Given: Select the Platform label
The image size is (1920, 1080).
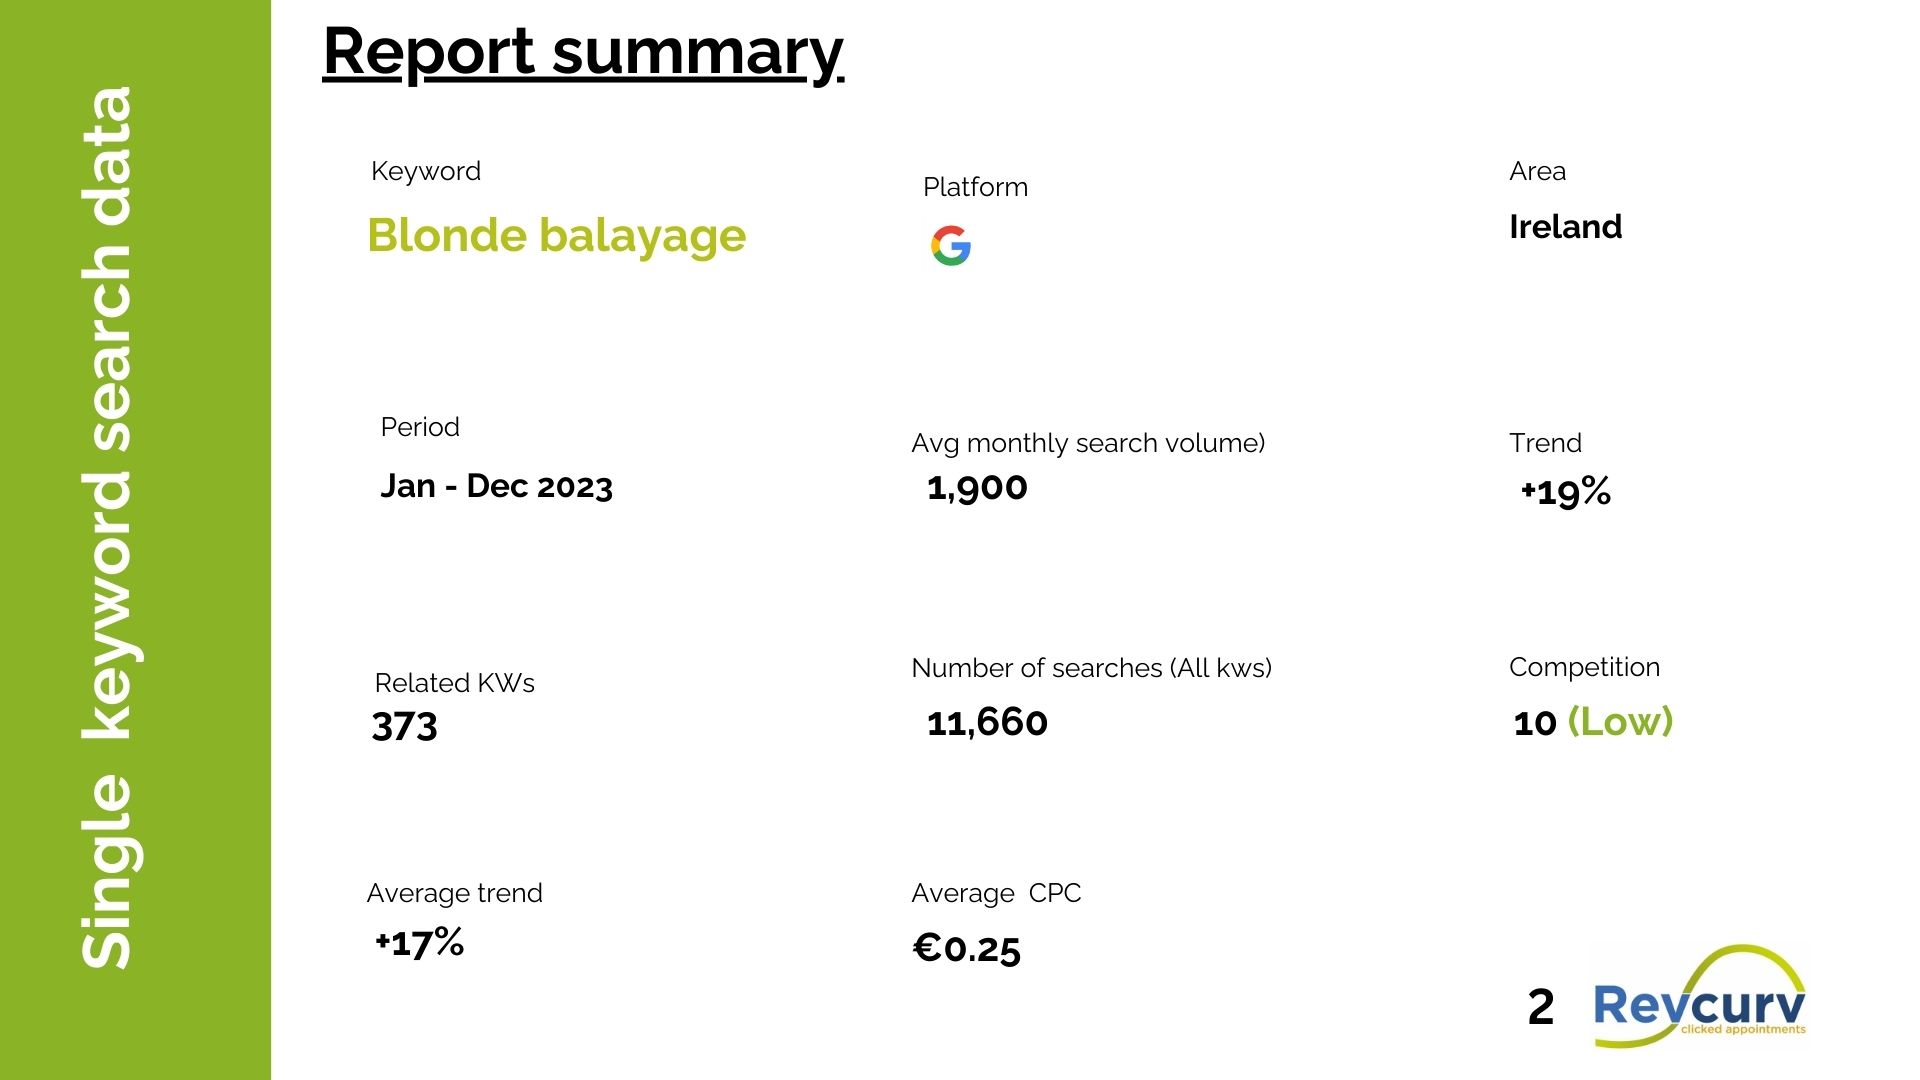Looking at the screenshot, I should pyautogui.click(x=975, y=187).
